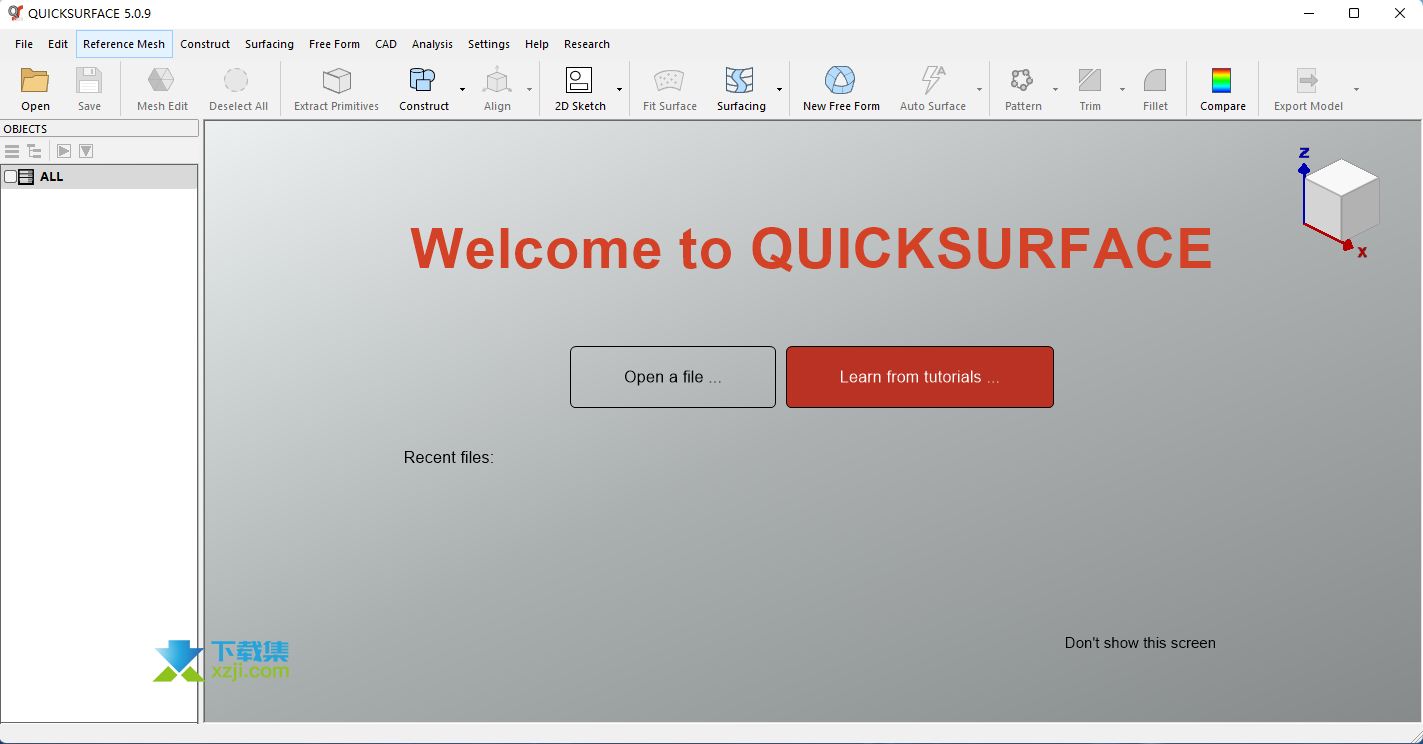Minimize the QUICKSURFACE window
The image size is (1423, 744).
click(1309, 13)
